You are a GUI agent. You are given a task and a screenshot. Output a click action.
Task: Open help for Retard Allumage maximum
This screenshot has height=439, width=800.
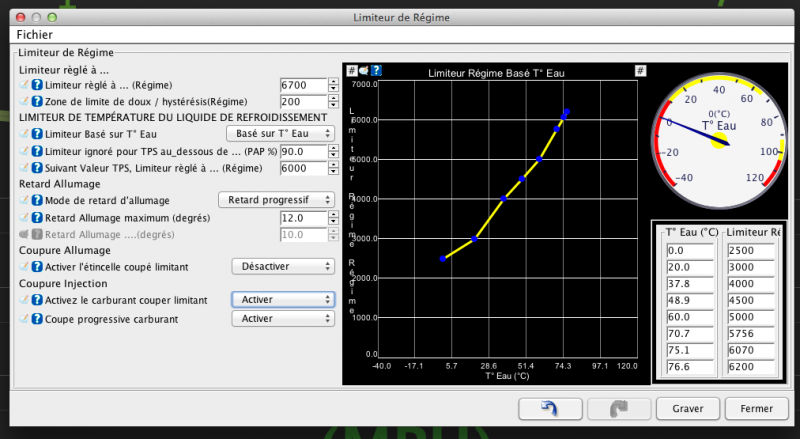point(37,217)
